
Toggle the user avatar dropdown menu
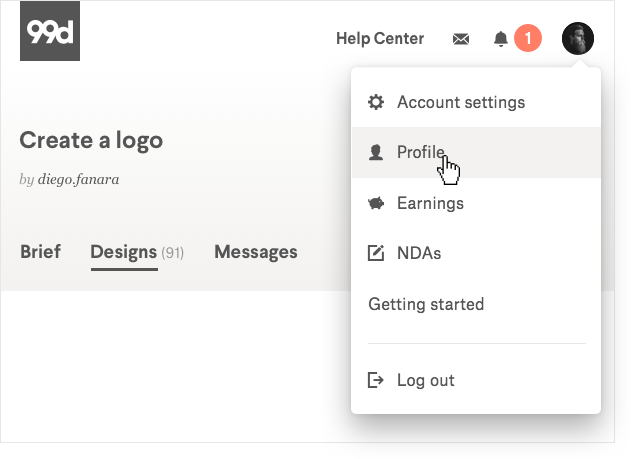pos(578,39)
